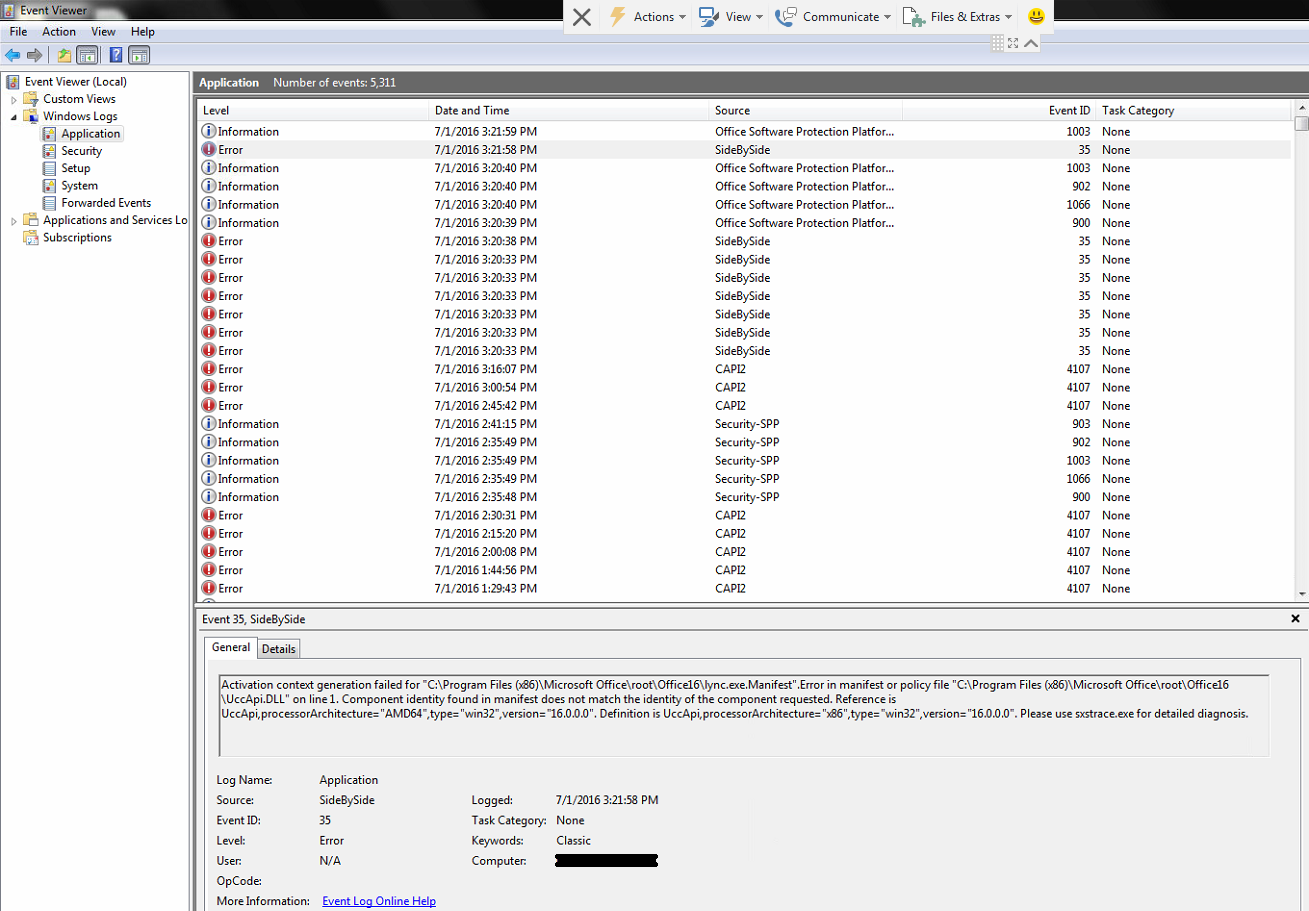Click the remote toolbar fullscreen arrows icon
The width and height of the screenshot is (1309, 911).
(x=1013, y=43)
